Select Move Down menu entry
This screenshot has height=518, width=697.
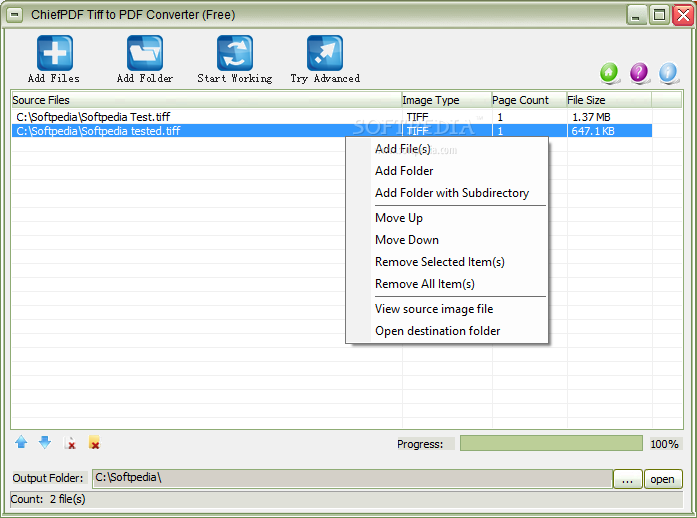pos(447,240)
